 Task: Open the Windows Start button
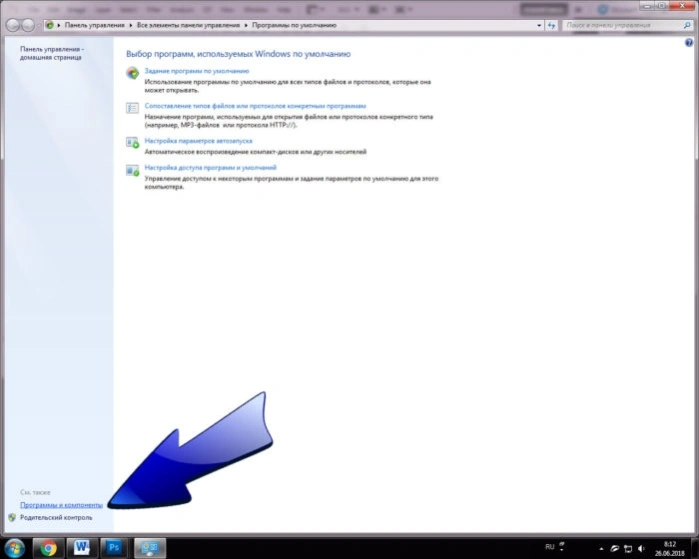point(14,548)
